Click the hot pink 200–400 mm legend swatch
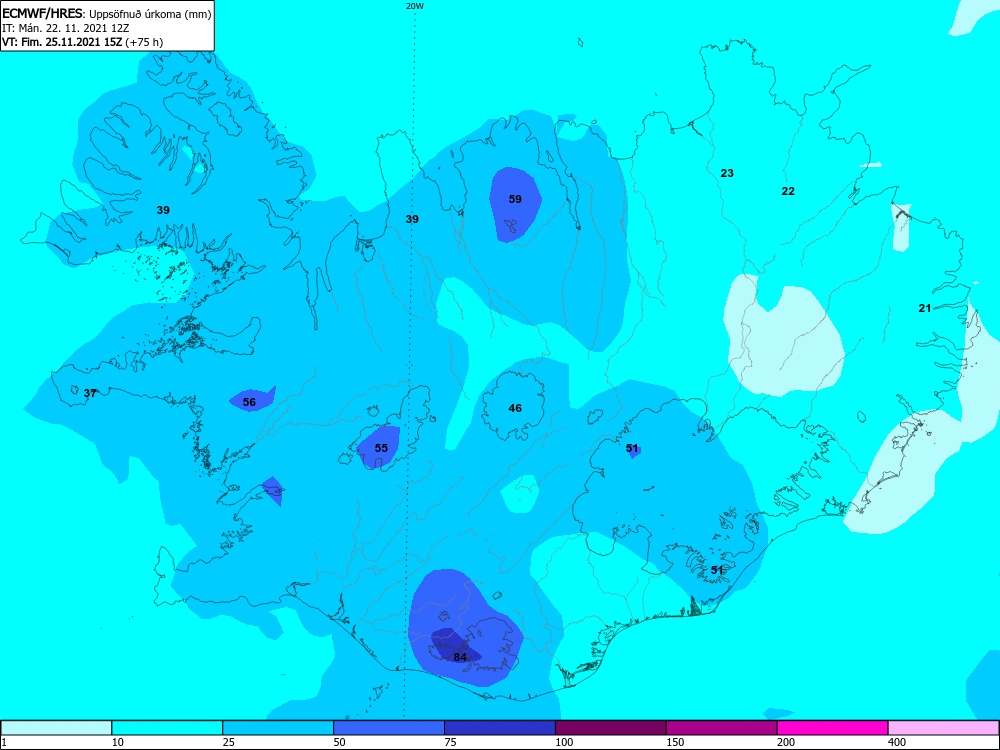The height and width of the screenshot is (750, 1000). coord(833,728)
